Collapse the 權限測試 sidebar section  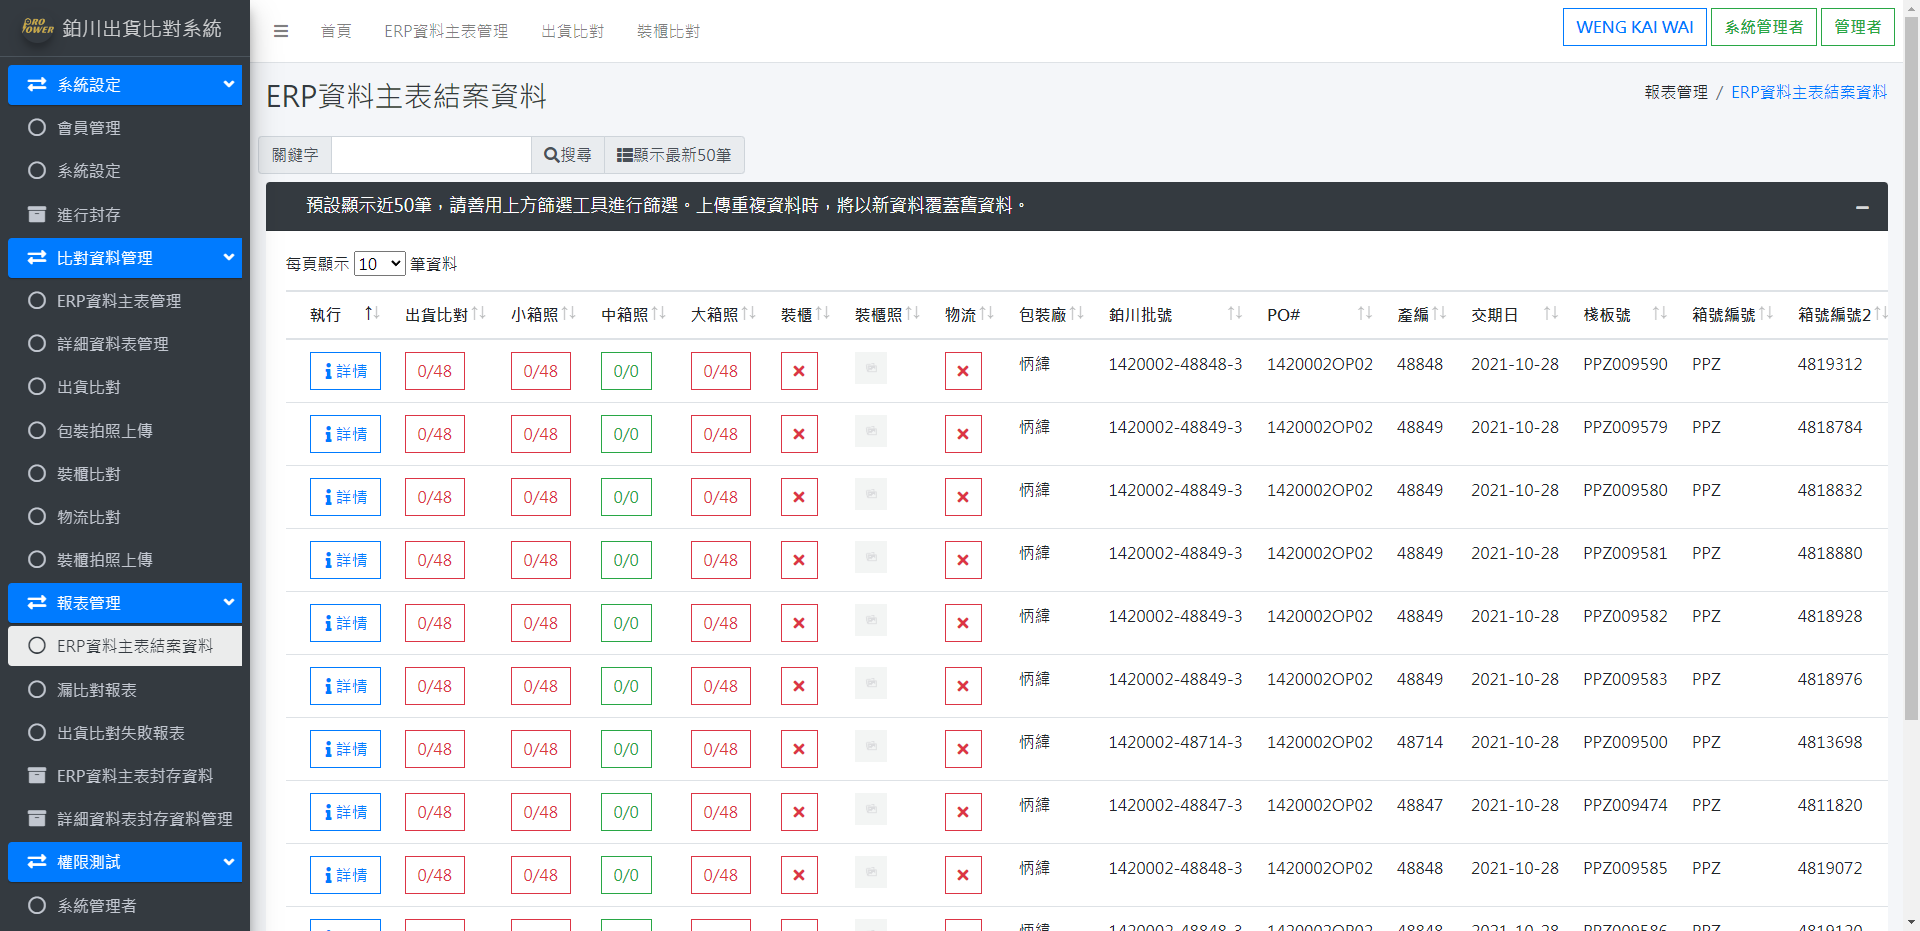coord(125,862)
